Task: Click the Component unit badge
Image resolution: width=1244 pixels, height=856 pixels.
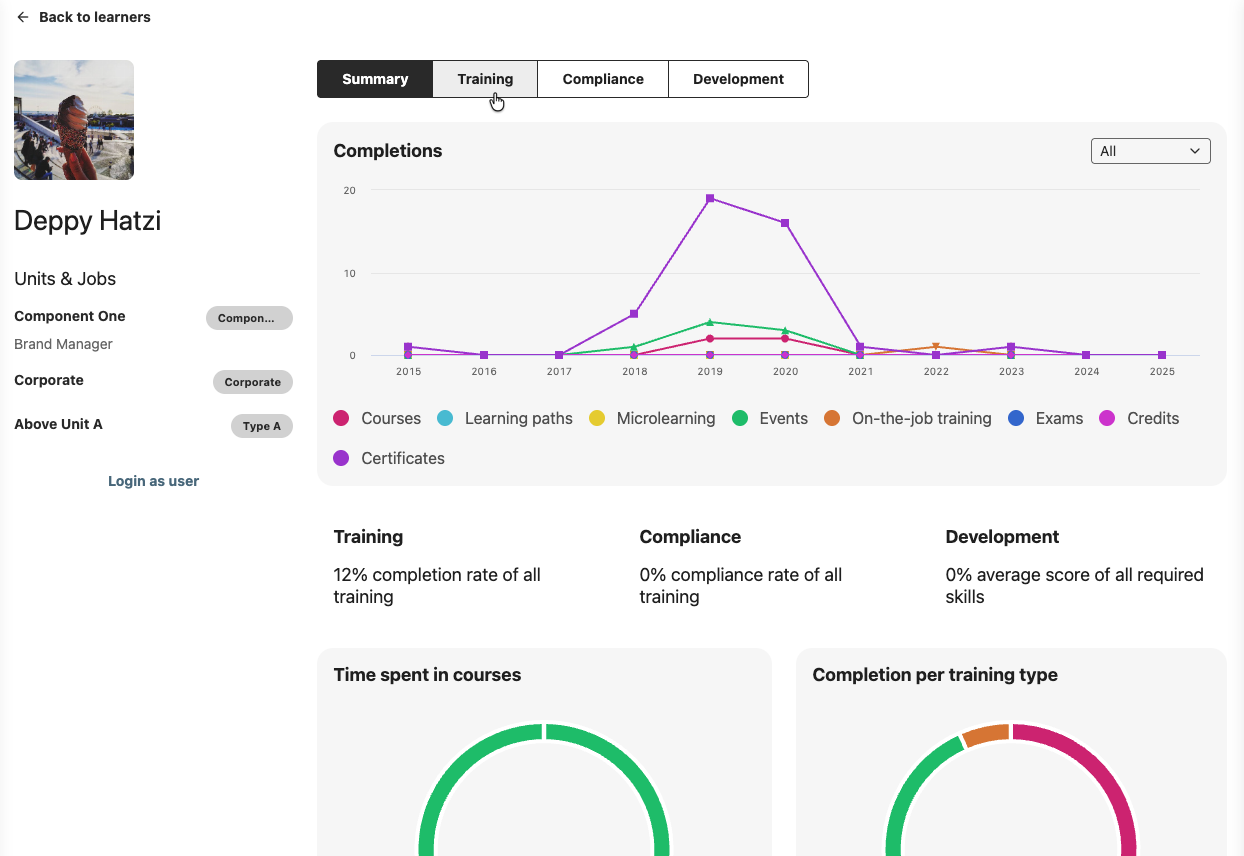Action: click(249, 318)
